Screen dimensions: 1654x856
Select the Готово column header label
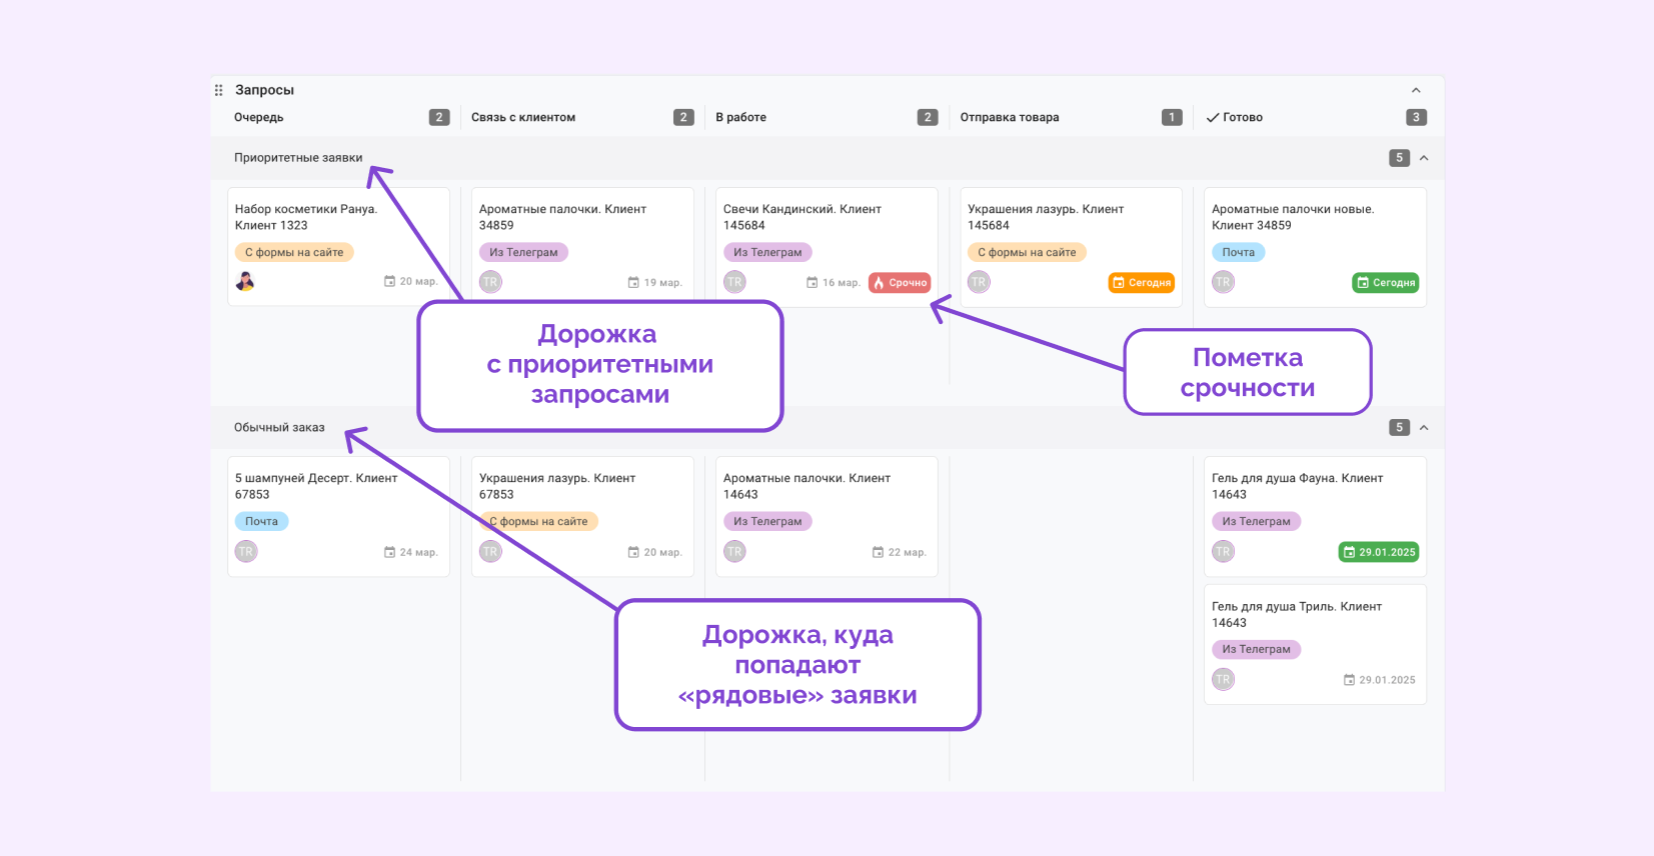[x=1243, y=118]
